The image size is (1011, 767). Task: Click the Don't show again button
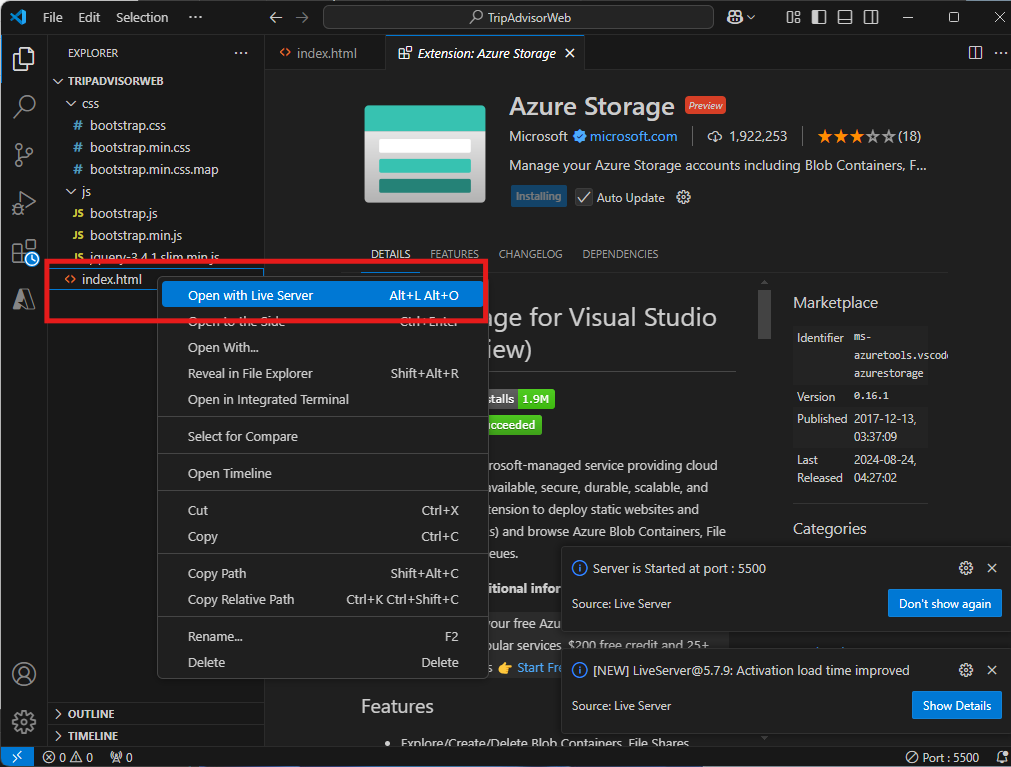pos(945,603)
